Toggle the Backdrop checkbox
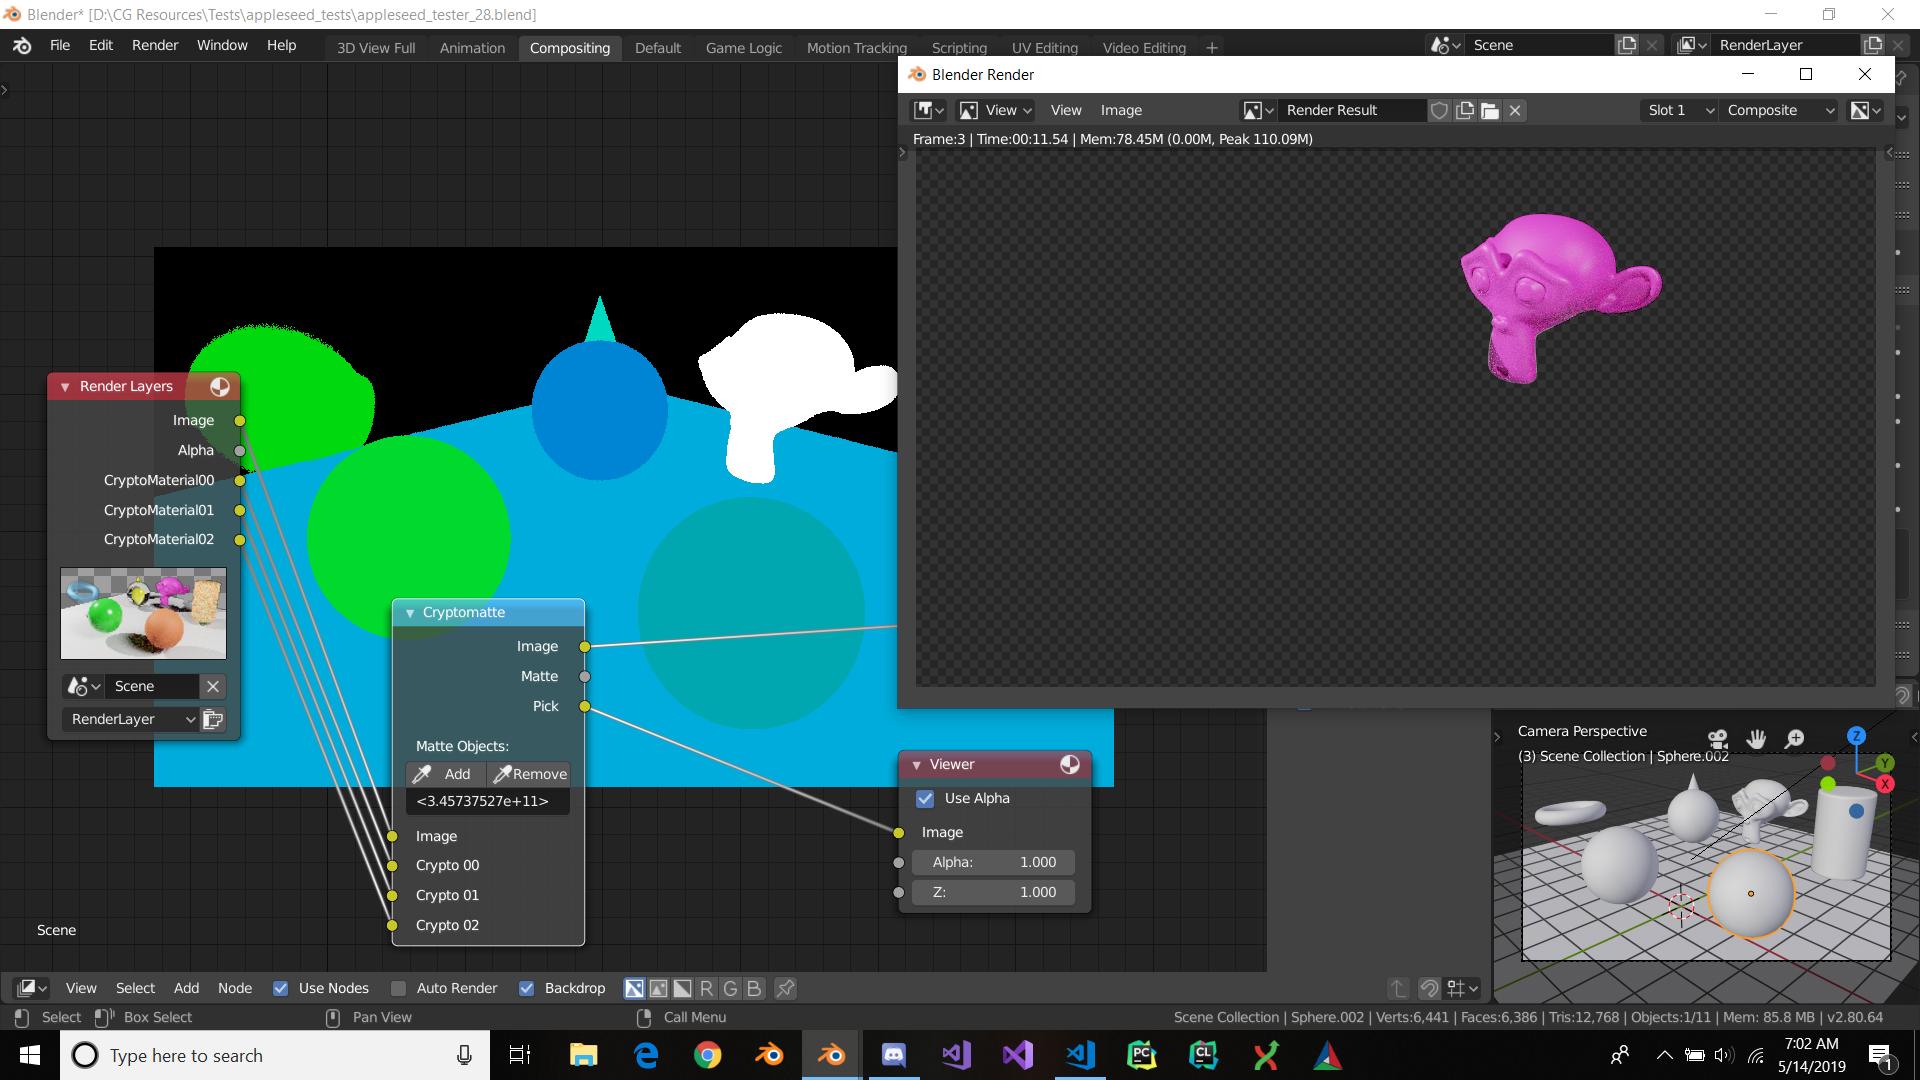Viewport: 1920px width, 1080px height. tap(526, 988)
